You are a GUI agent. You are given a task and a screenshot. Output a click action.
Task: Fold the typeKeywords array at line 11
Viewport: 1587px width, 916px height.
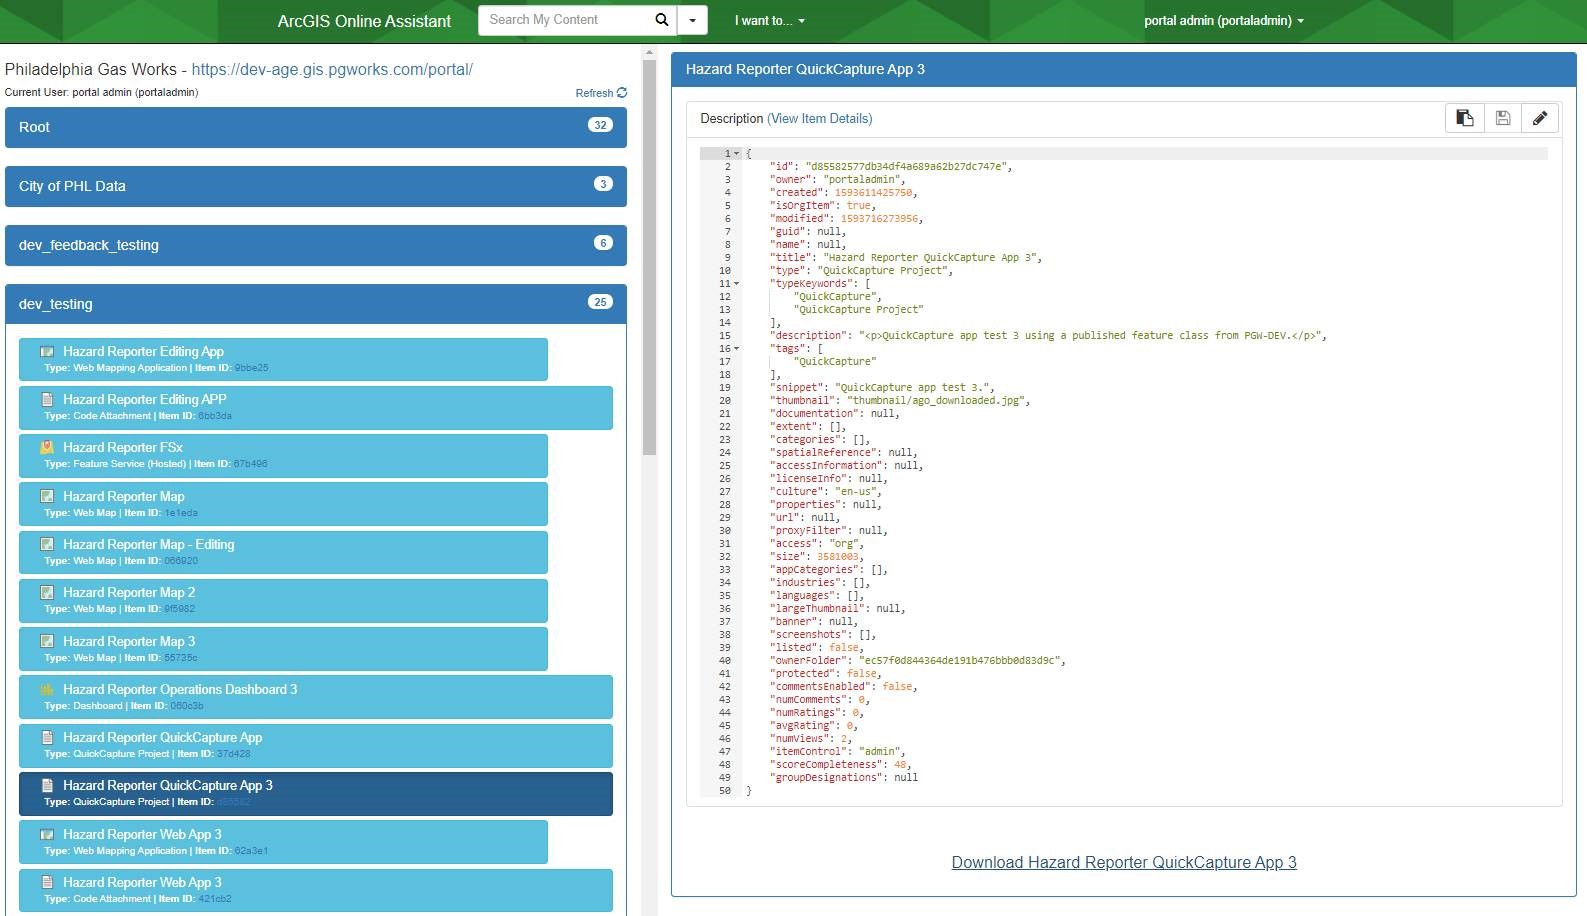click(737, 284)
